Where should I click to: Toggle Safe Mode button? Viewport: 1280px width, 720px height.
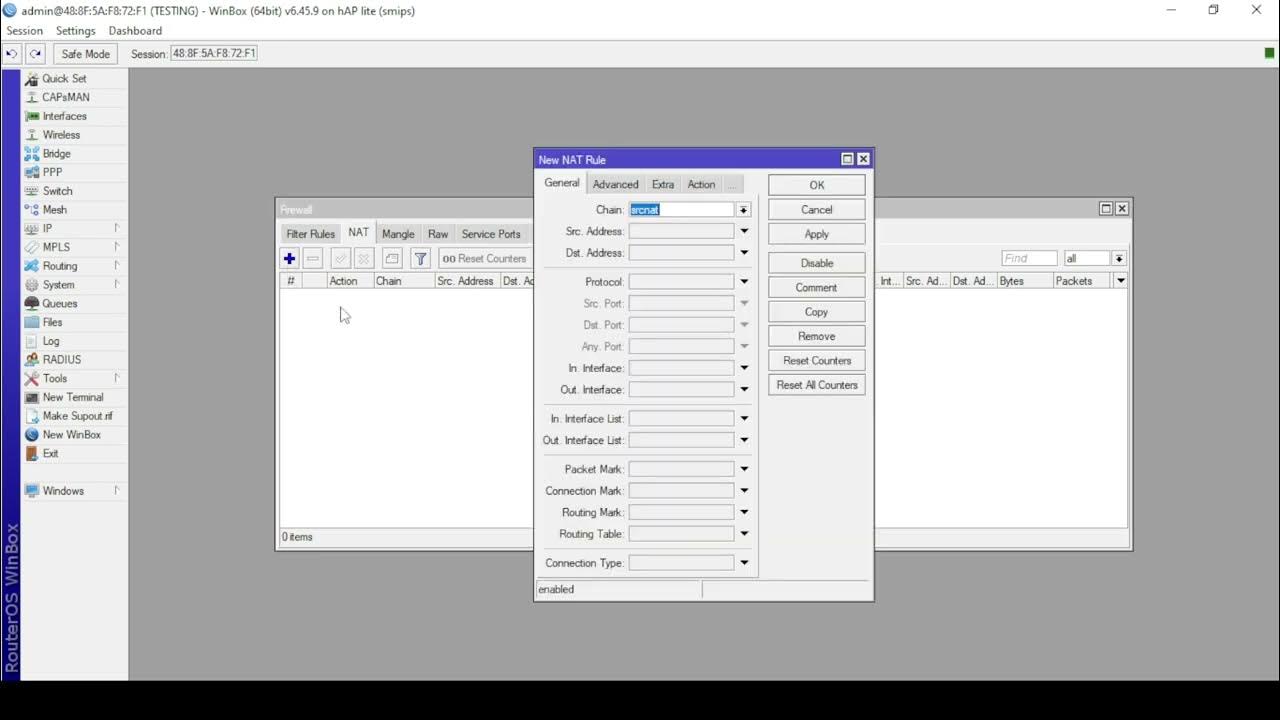click(x=85, y=54)
